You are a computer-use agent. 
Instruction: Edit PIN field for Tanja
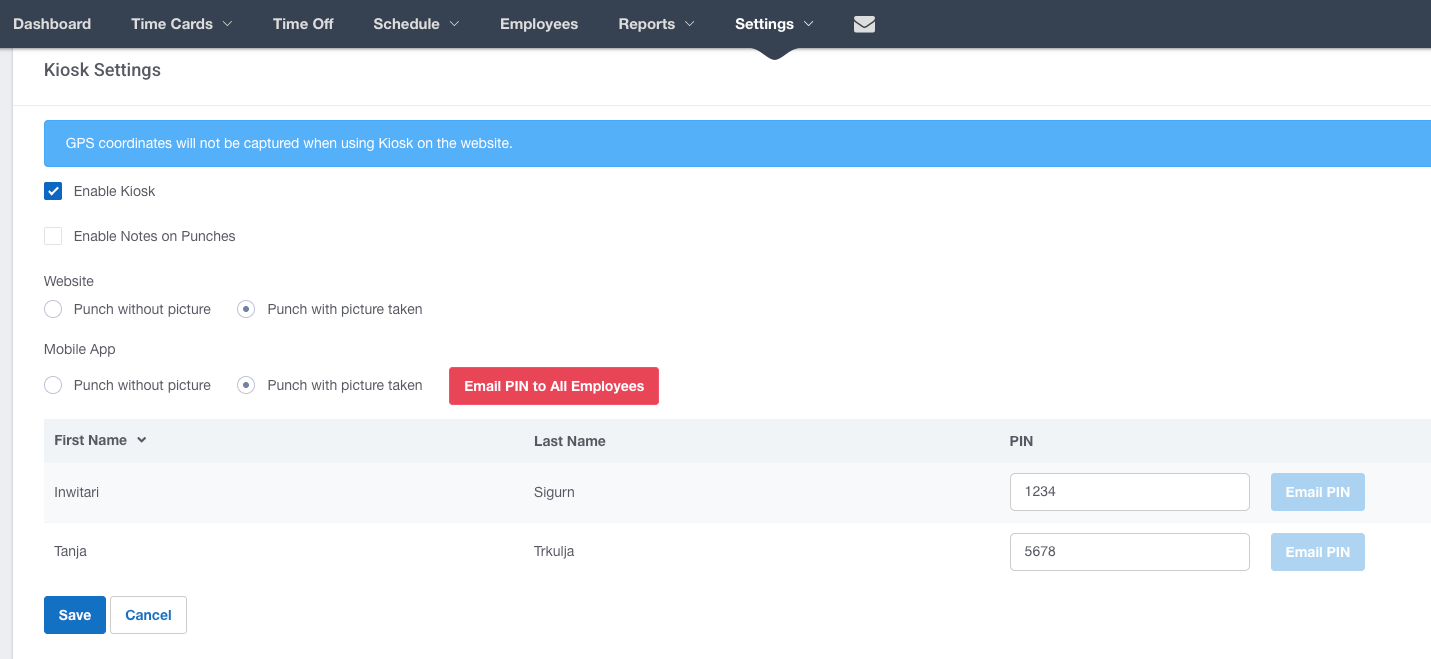coord(1130,552)
